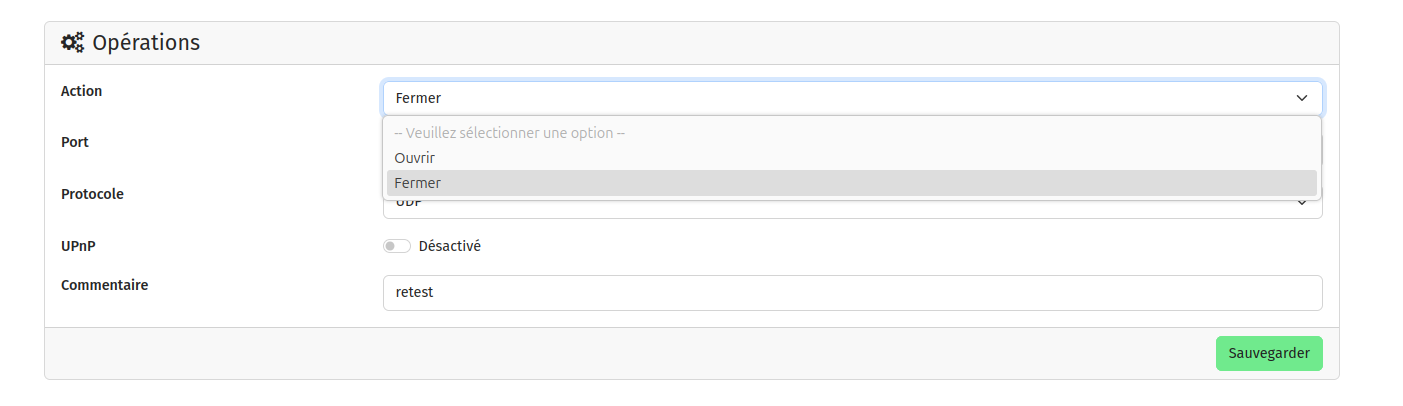Image resolution: width=1403 pixels, height=406 pixels.
Task: Click the Action select box showing Fermer
Action: click(800, 98)
